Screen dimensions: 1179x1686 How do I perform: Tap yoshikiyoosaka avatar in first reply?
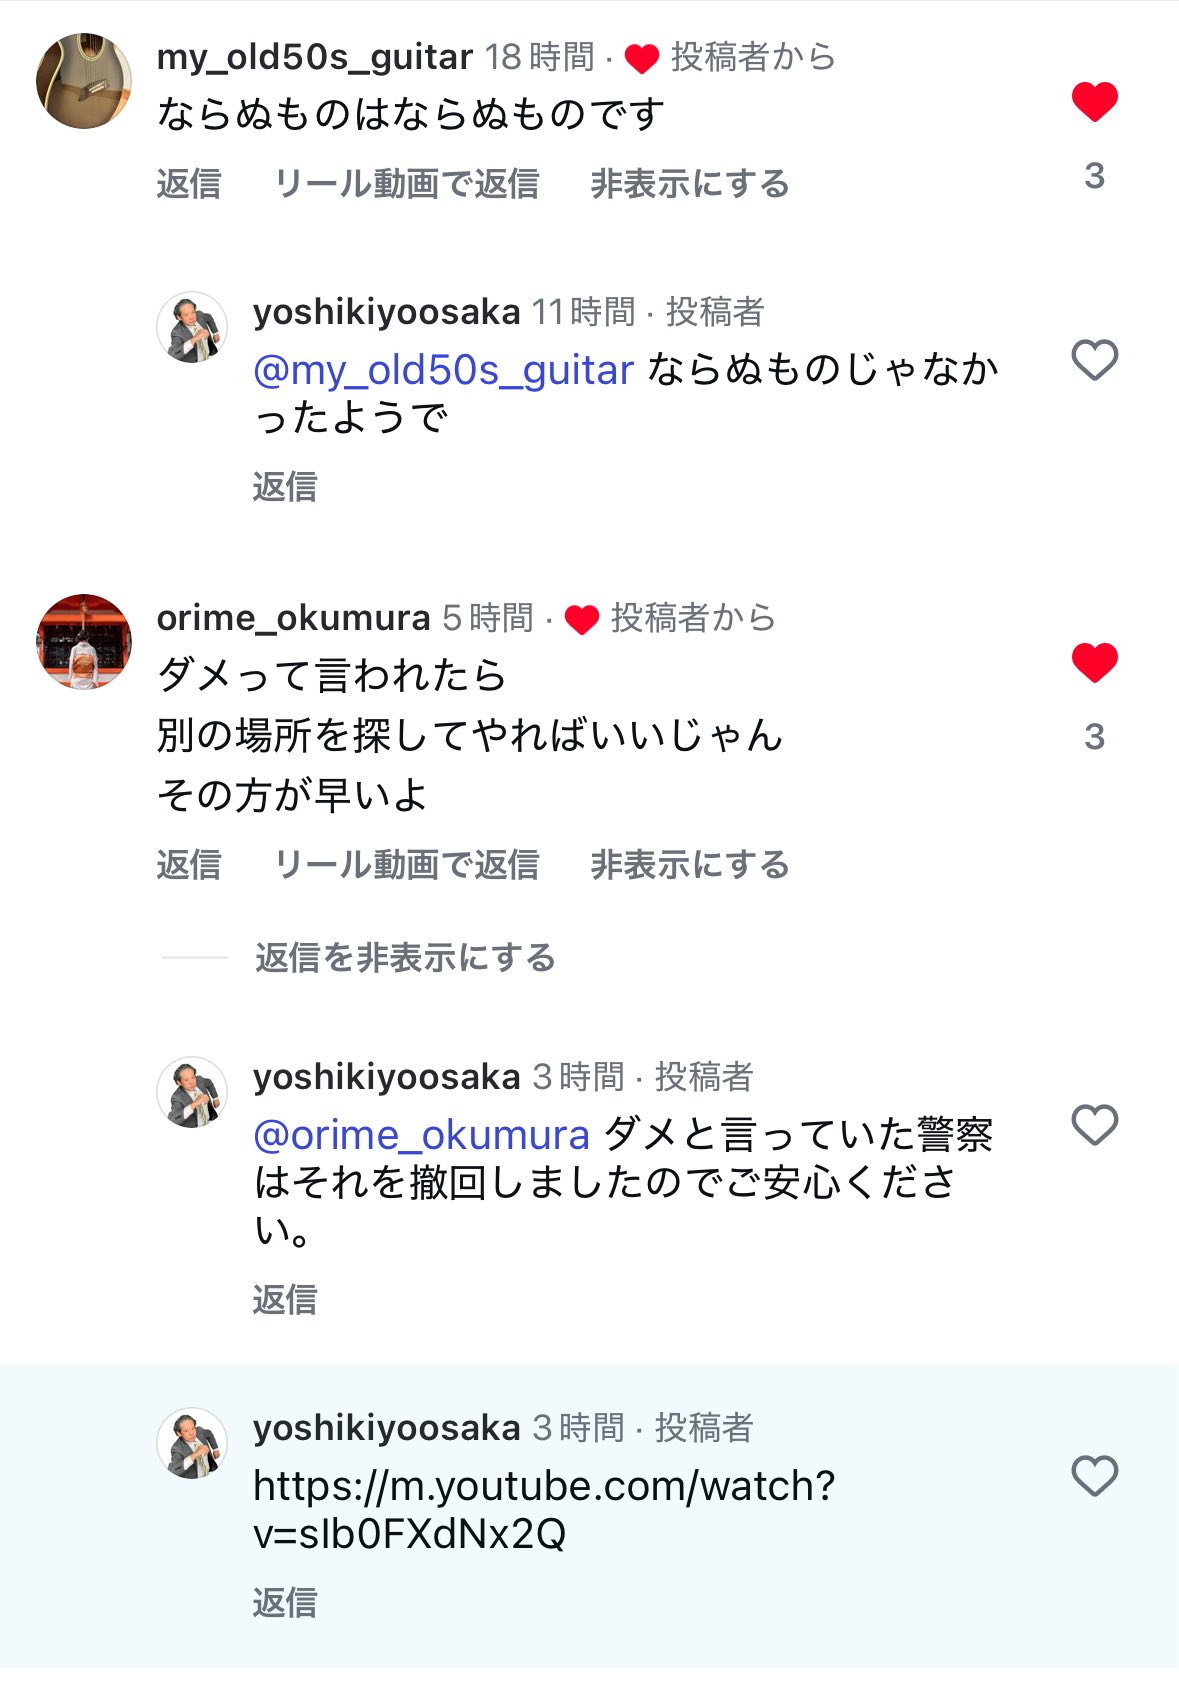pyautogui.click(x=192, y=327)
